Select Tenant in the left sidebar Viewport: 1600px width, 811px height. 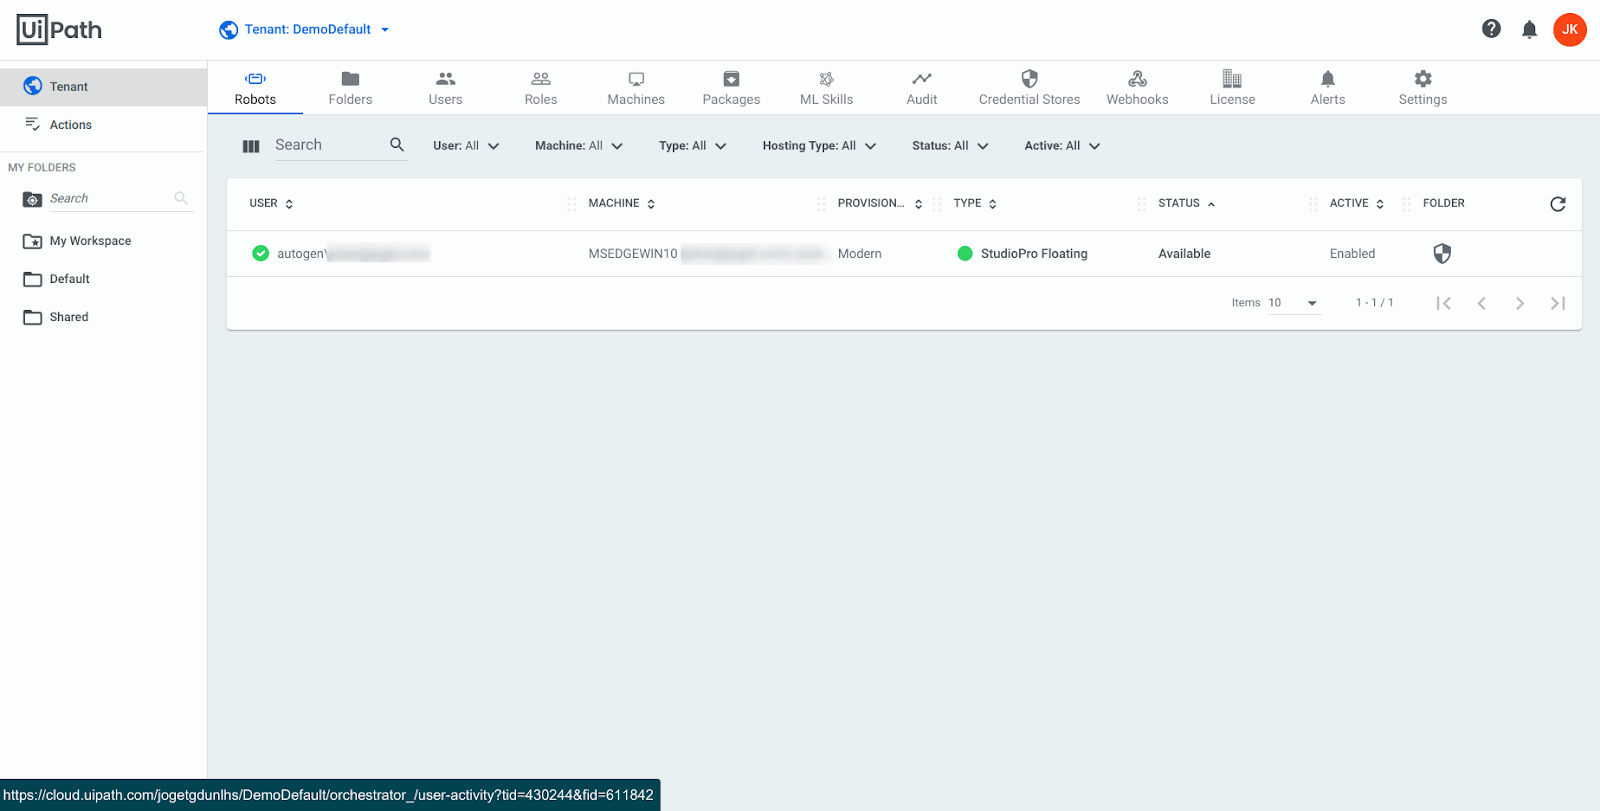(x=103, y=87)
